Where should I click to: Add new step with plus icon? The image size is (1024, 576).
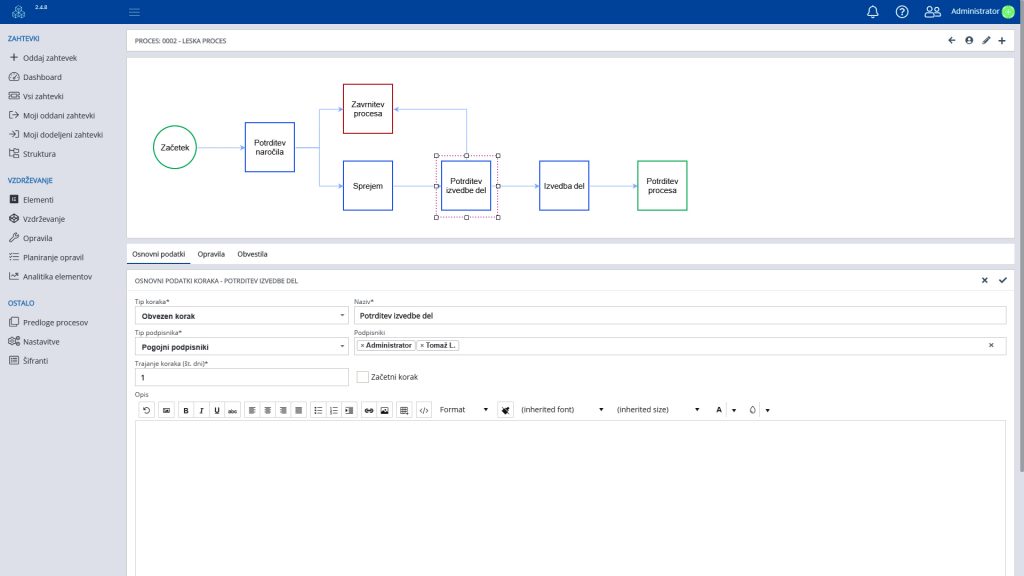pyautogui.click(x=1002, y=41)
